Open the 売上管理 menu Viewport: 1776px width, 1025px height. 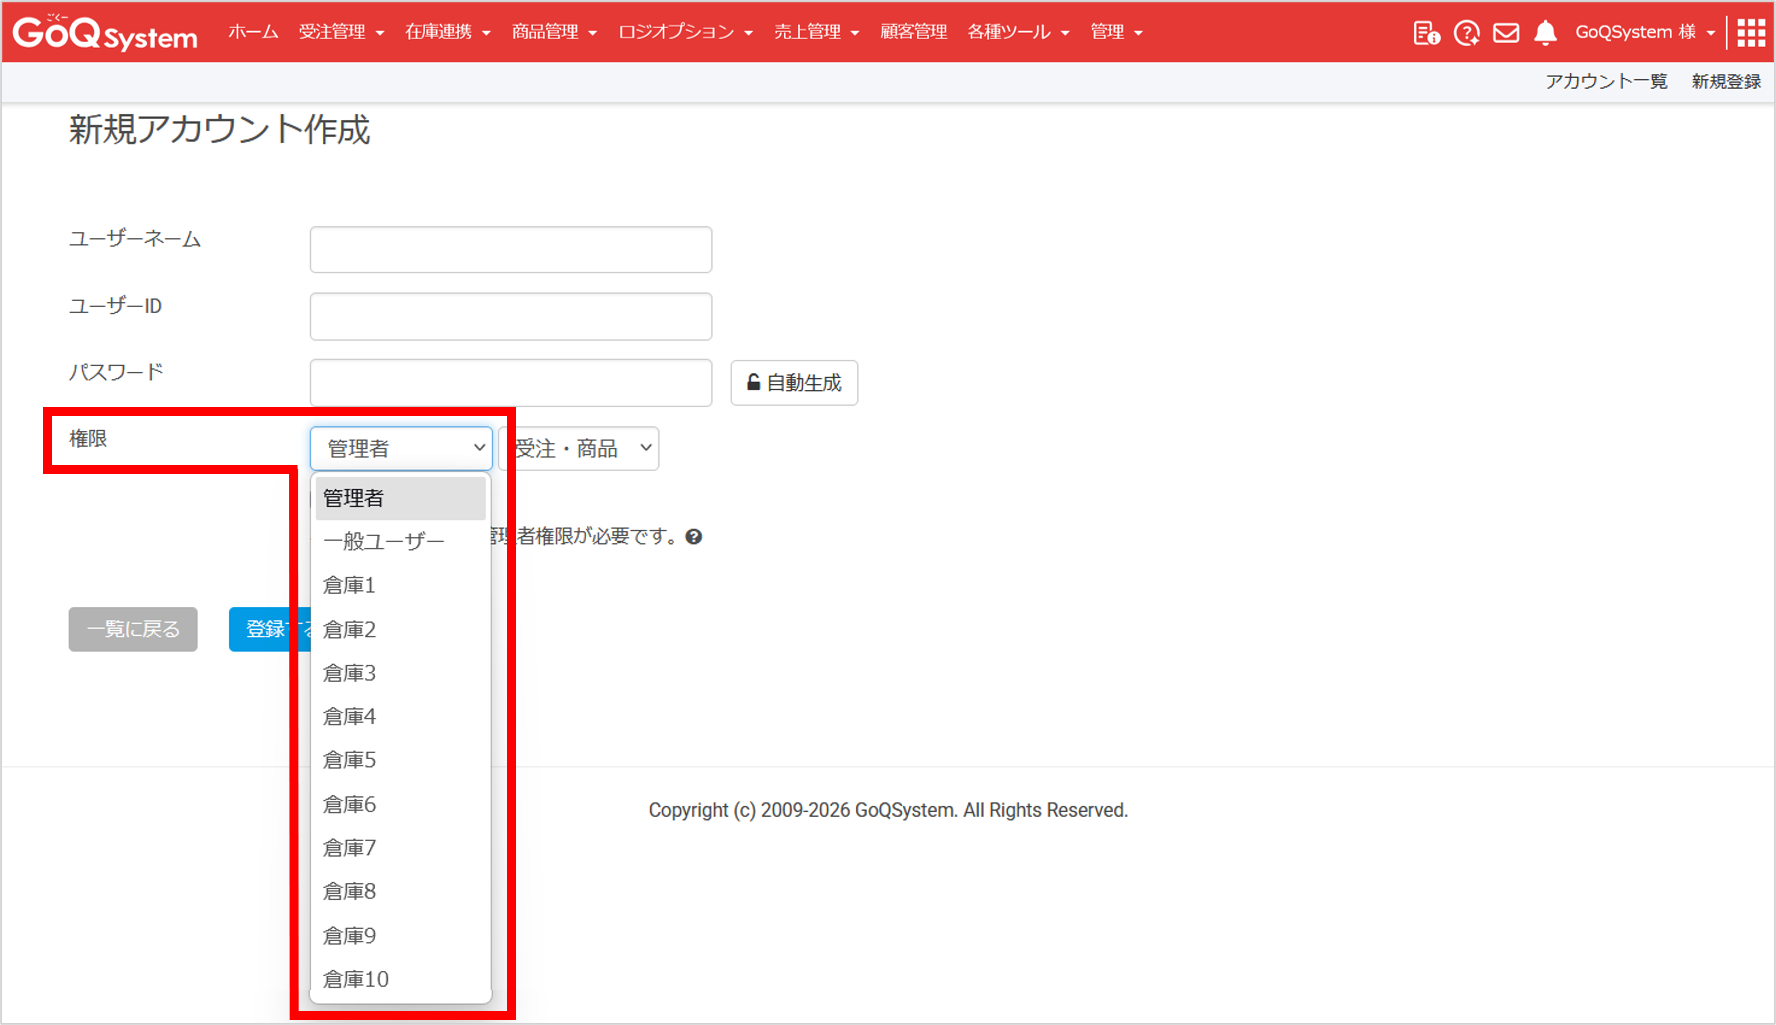816,32
